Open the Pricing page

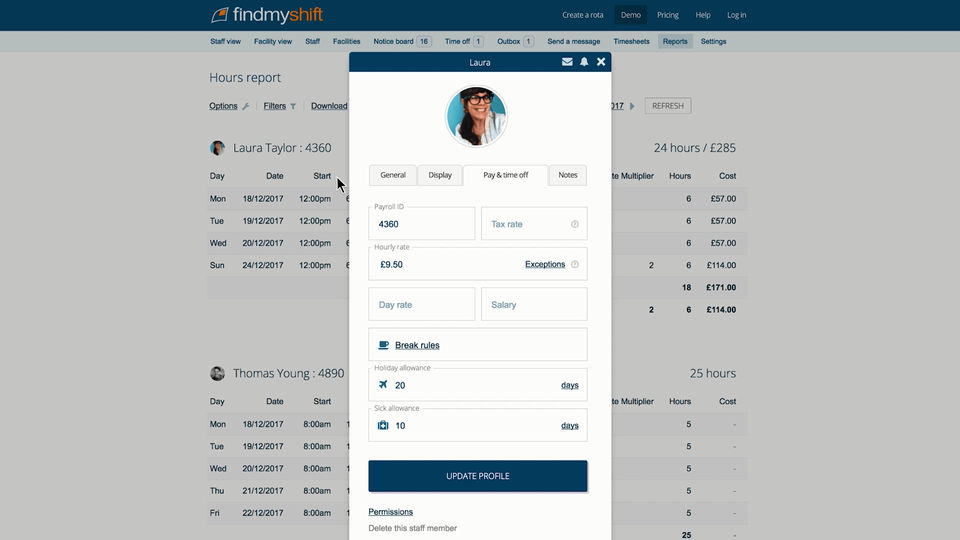pos(667,15)
